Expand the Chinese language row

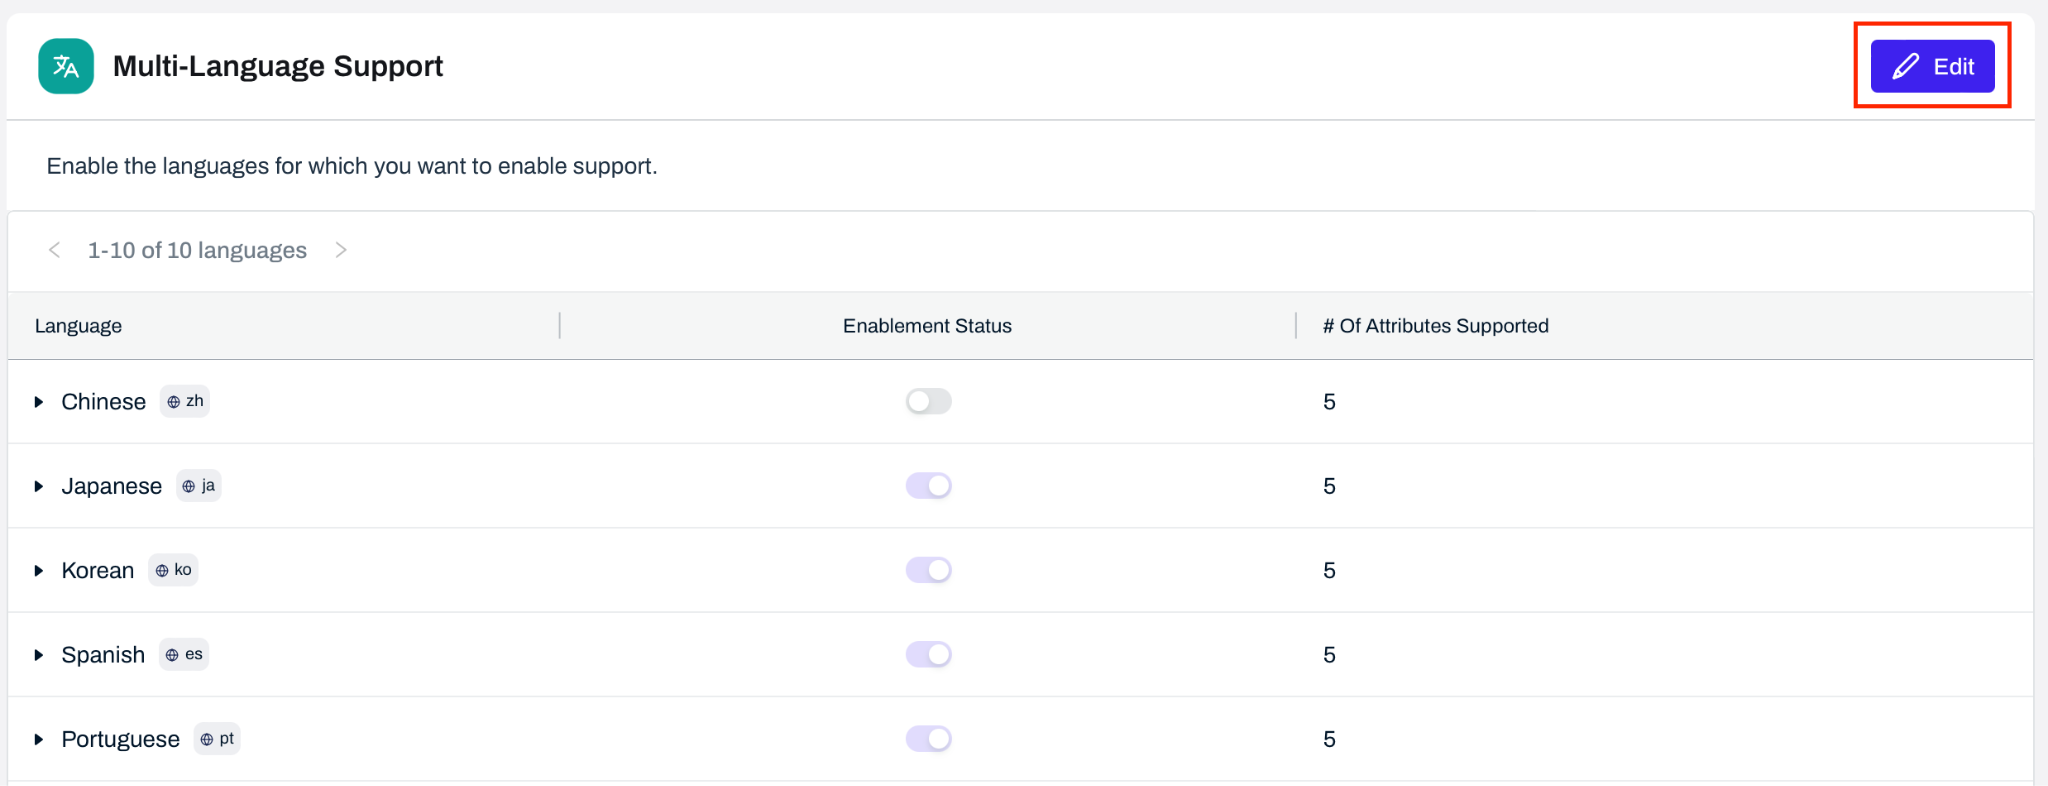click(x=39, y=402)
